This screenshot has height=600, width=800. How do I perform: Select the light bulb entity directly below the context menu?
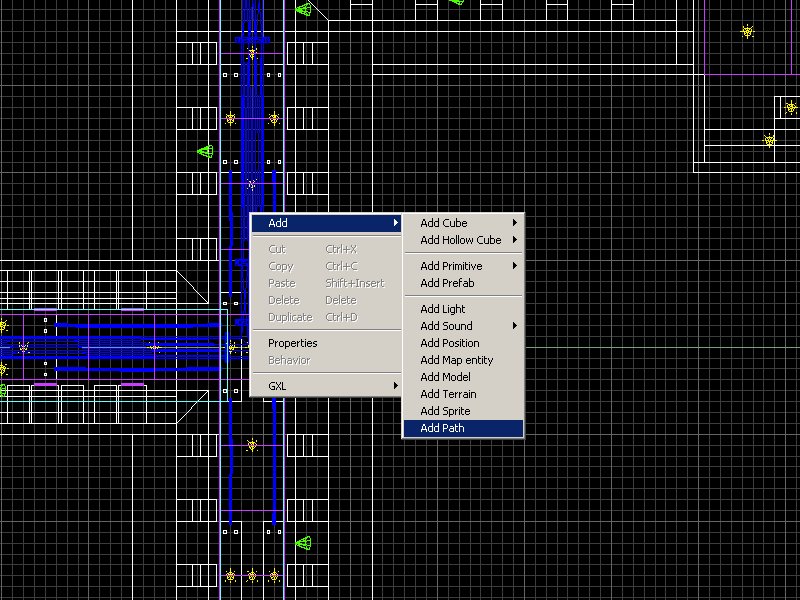(253, 444)
